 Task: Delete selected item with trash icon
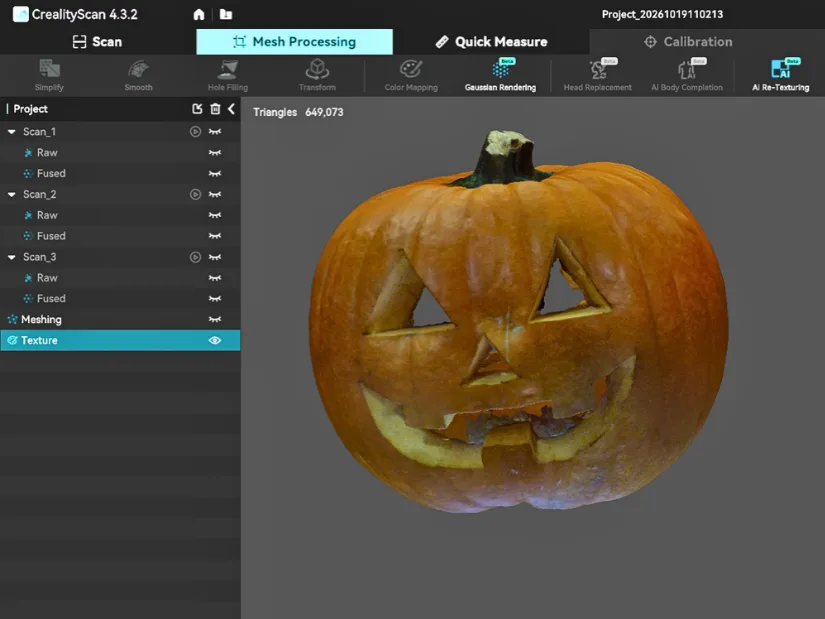pos(215,109)
